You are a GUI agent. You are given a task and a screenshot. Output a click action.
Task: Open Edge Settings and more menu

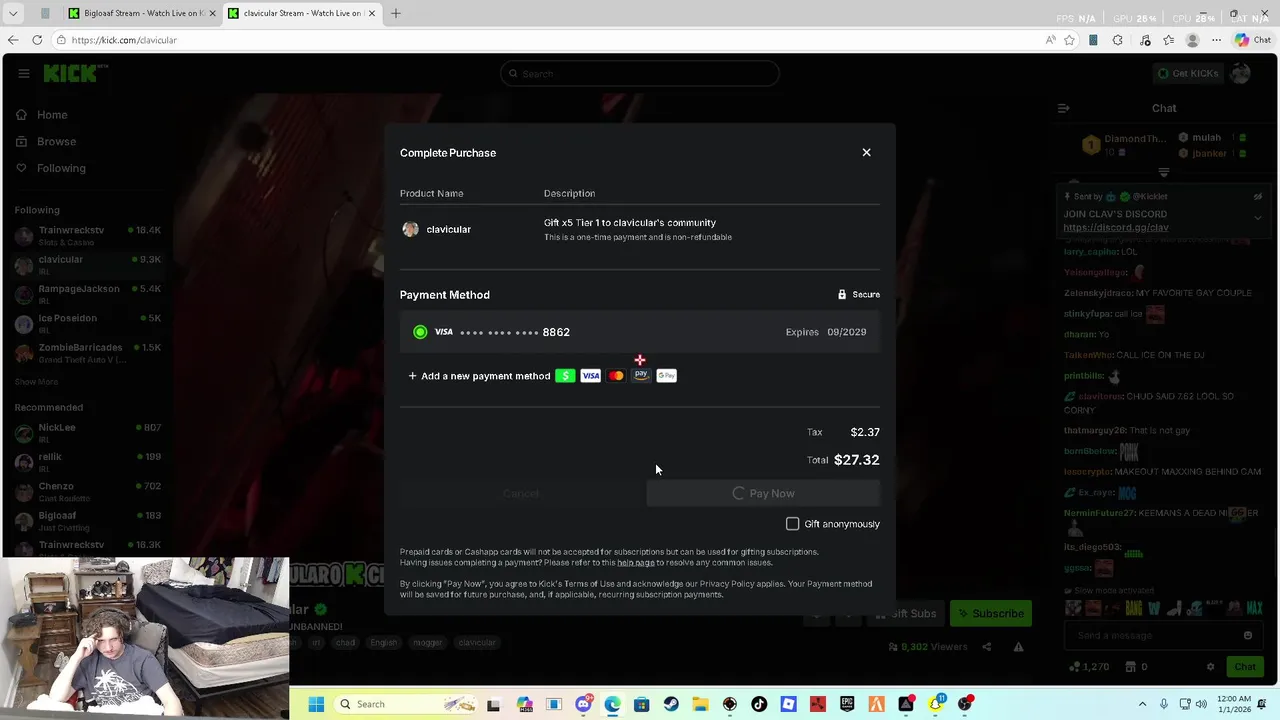(x=1216, y=40)
